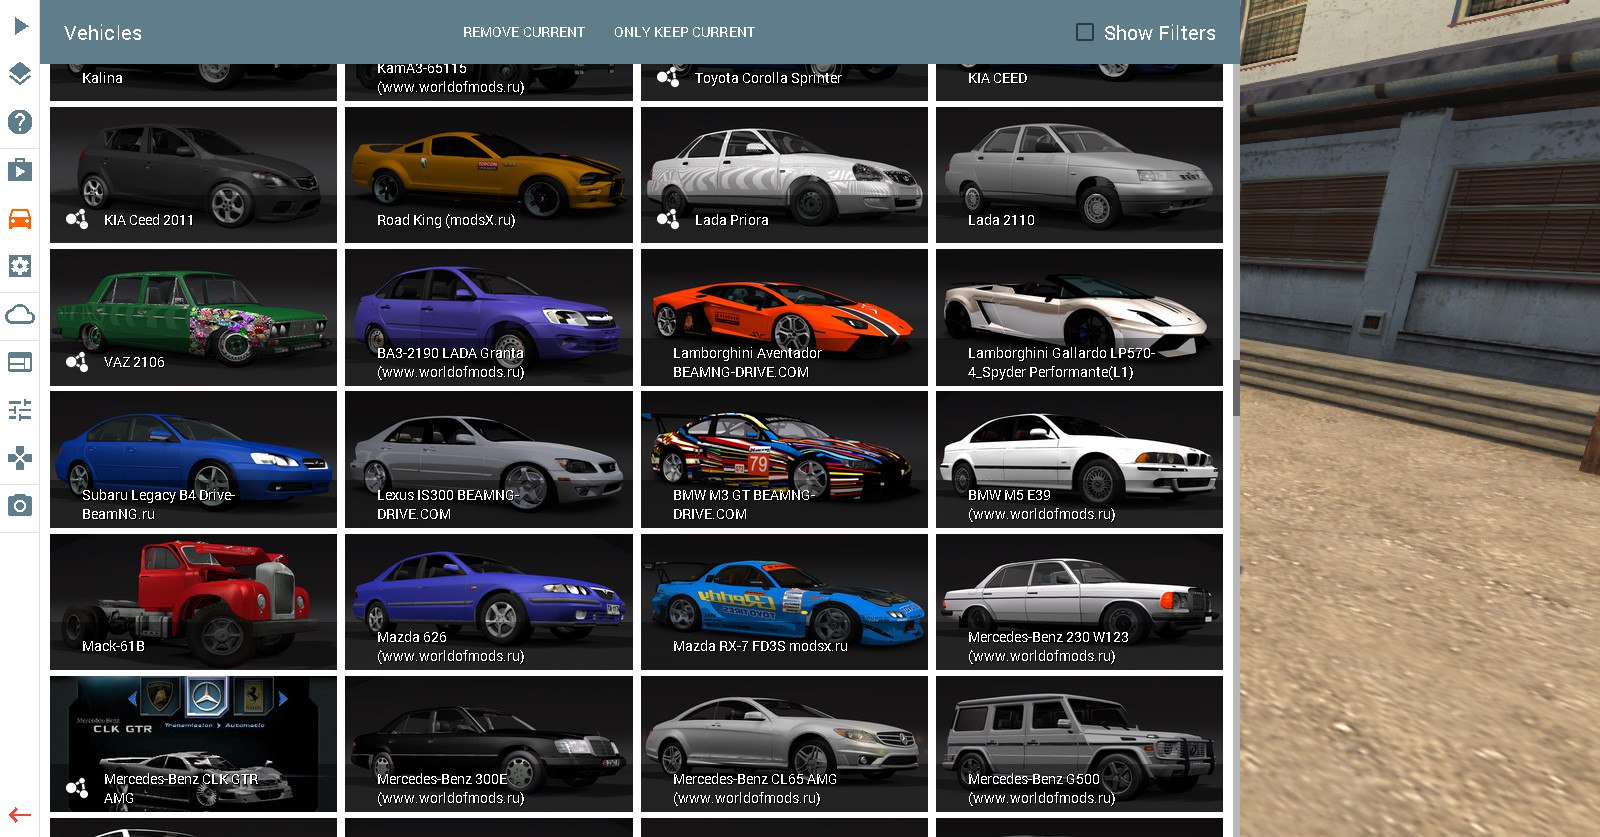The image size is (1600, 837).
Task: Select the Mercedes-Benz CLK GTR AMG thumbnail
Action: click(193, 743)
